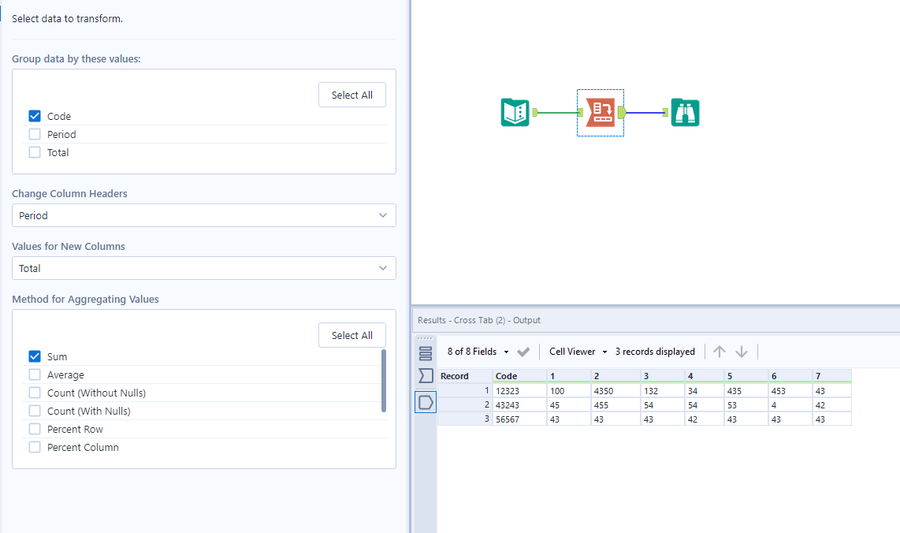
Task: Select cell with value 455
Action: [616, 405]
